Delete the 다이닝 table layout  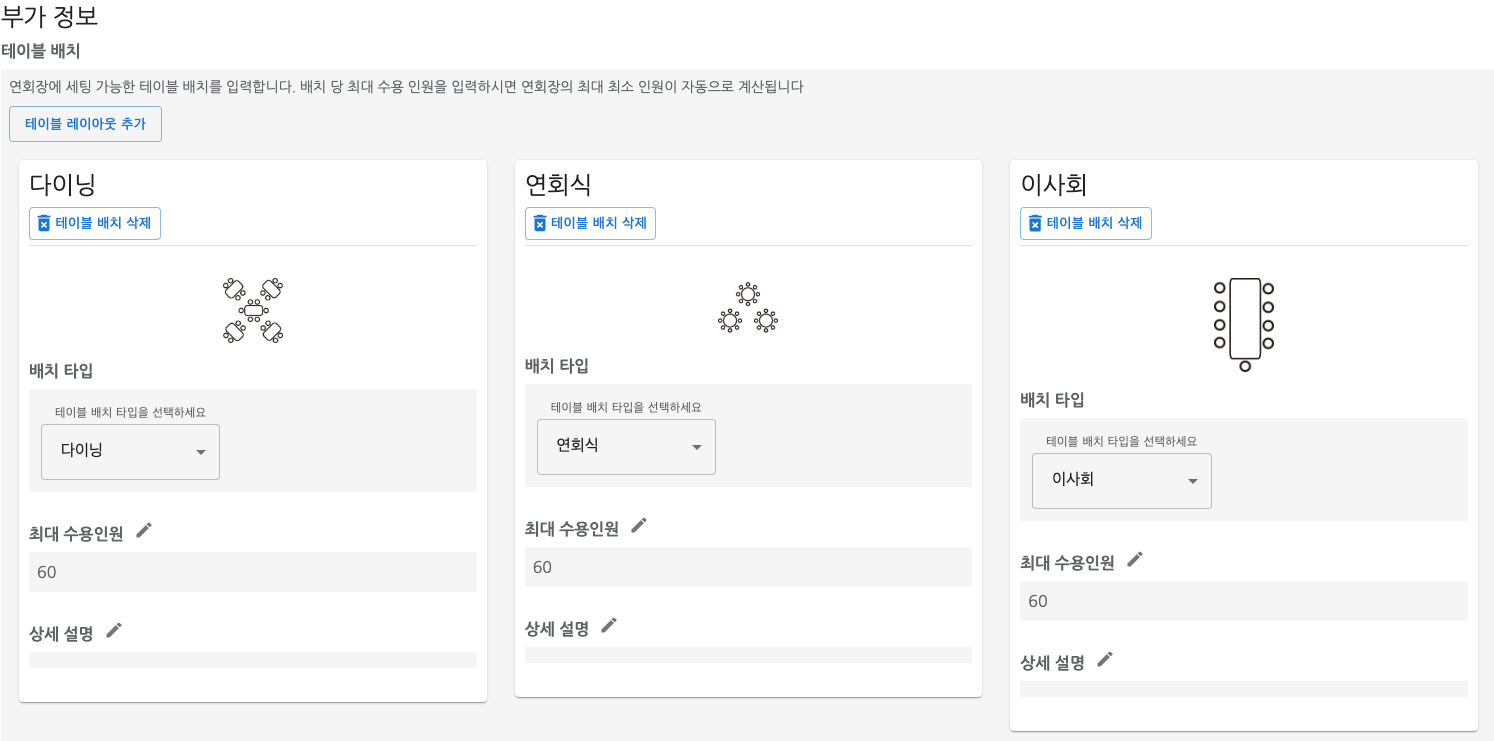(95, 223)
